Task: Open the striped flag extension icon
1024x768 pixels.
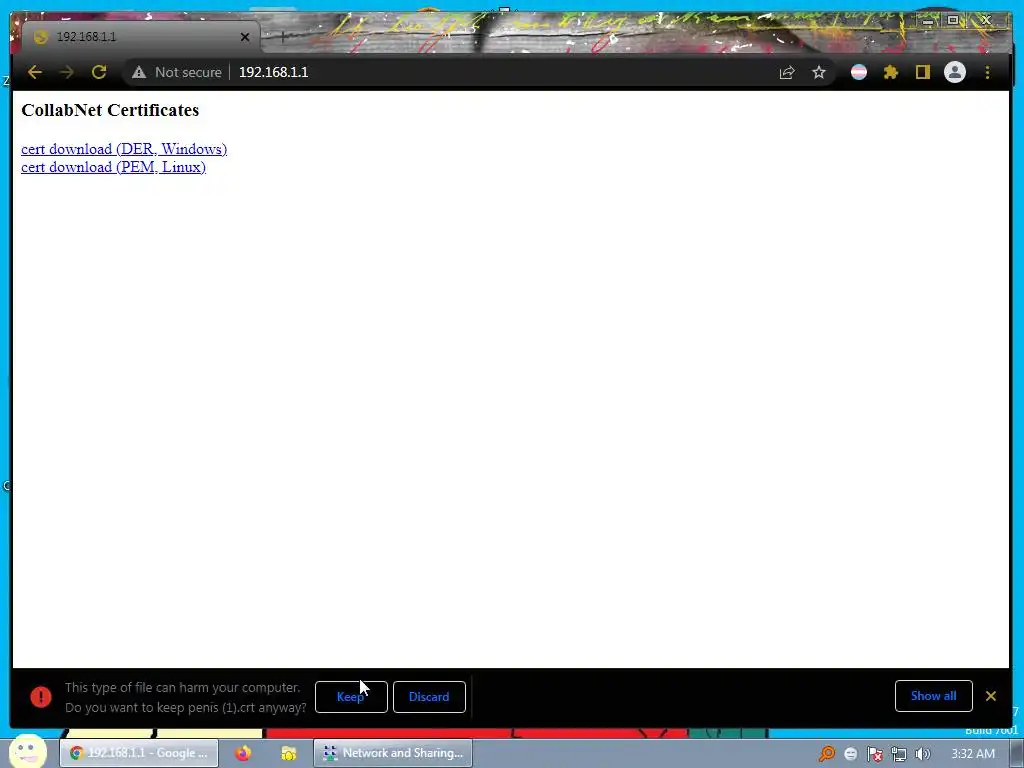Action: [x=859, y=72]
